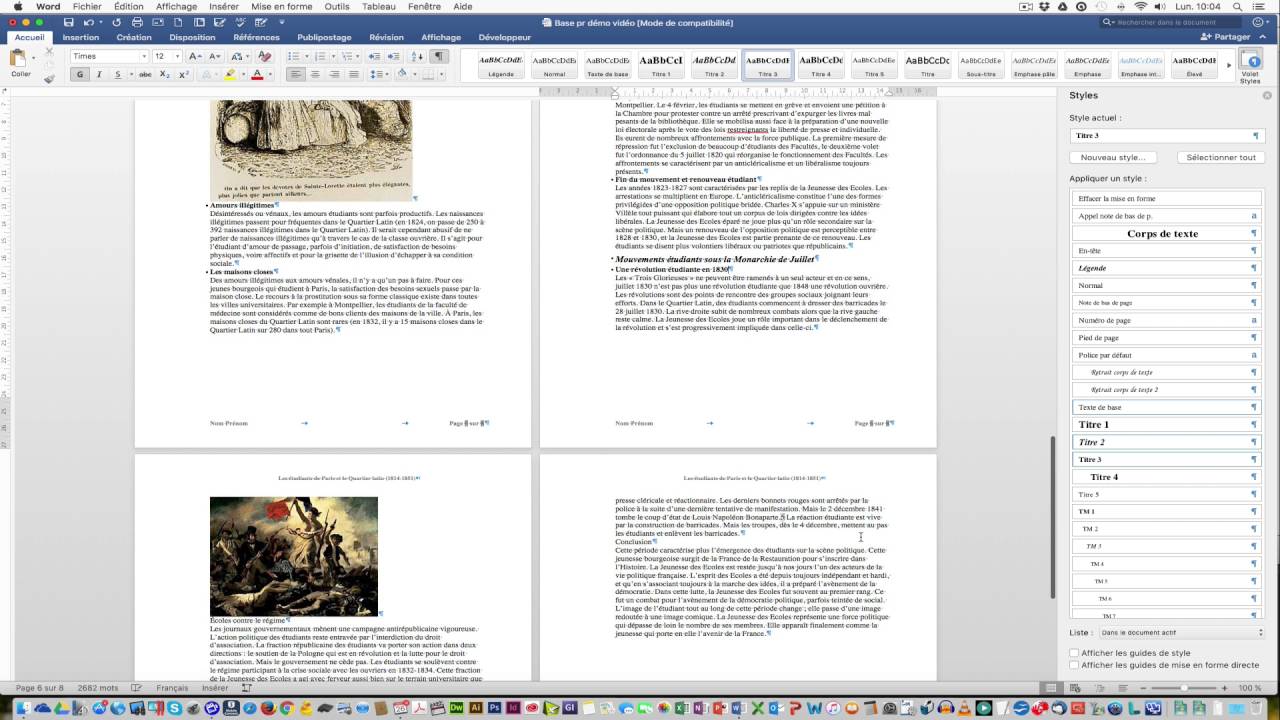Center the paragraph text
1280x720 pixels.
point(316,74)
